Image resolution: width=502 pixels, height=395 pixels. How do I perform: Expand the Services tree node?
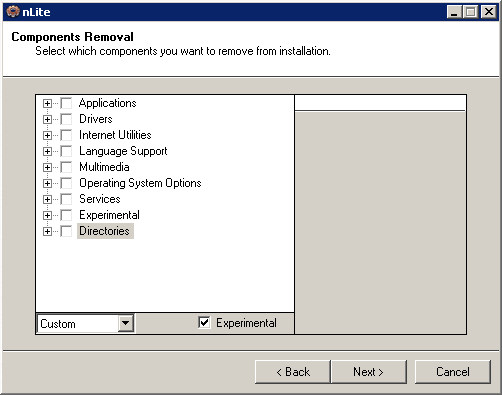point(47,199)
